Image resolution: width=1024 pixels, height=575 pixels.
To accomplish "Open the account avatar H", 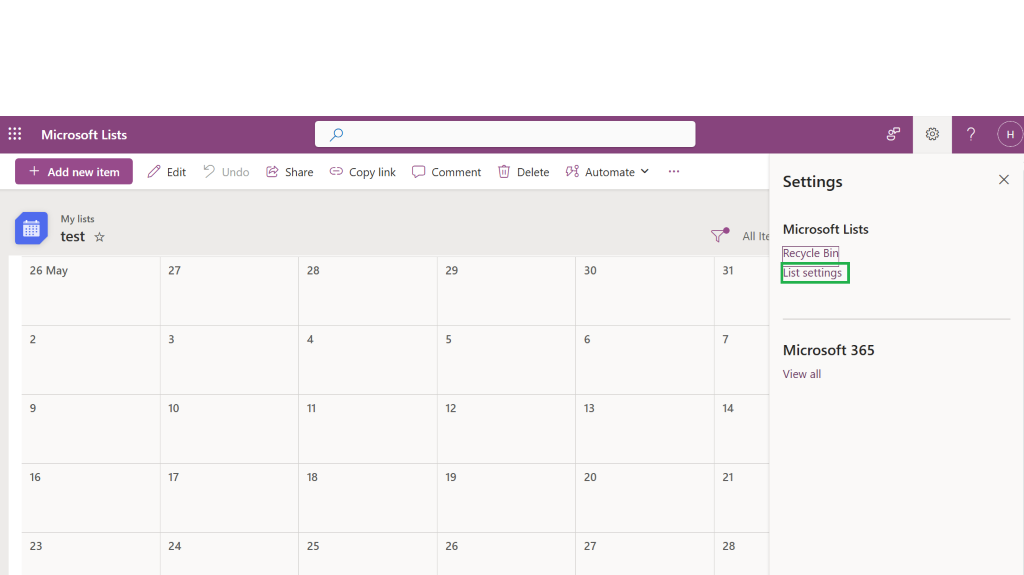I will (1010, 135).
